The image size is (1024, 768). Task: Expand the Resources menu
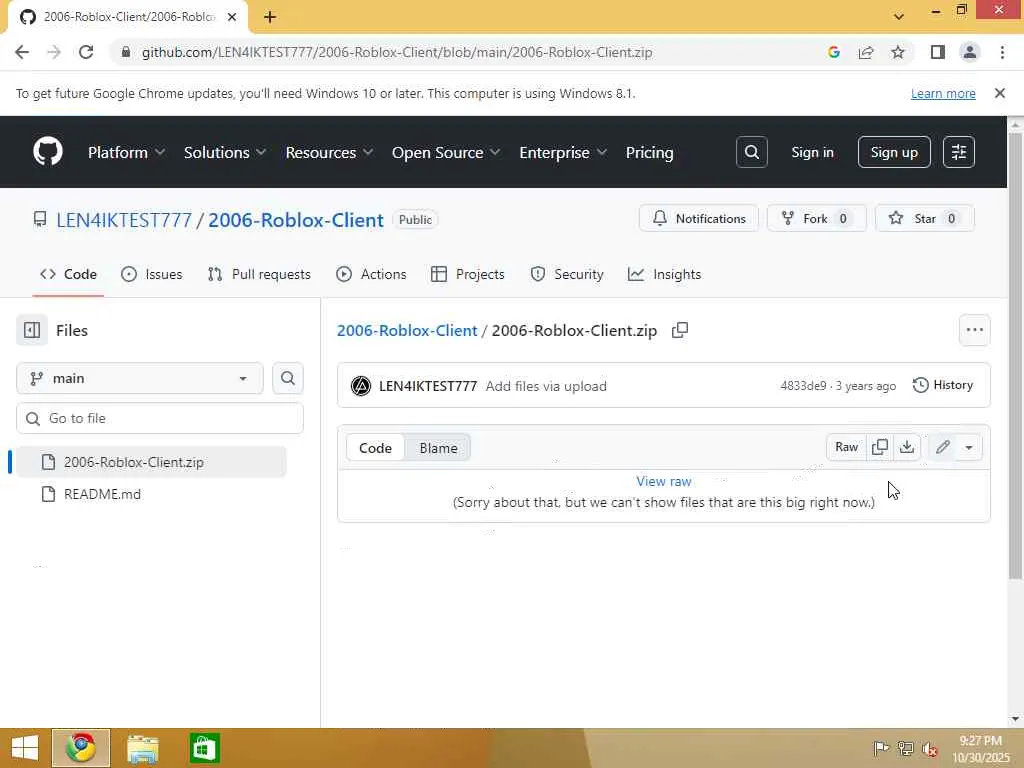329,152
